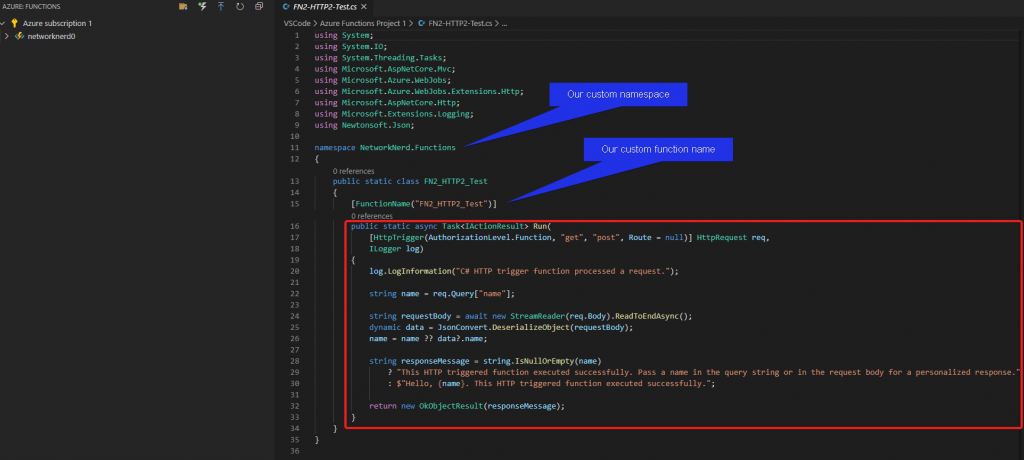Click the Create New Project folder icon

click(x=183, y=7)
